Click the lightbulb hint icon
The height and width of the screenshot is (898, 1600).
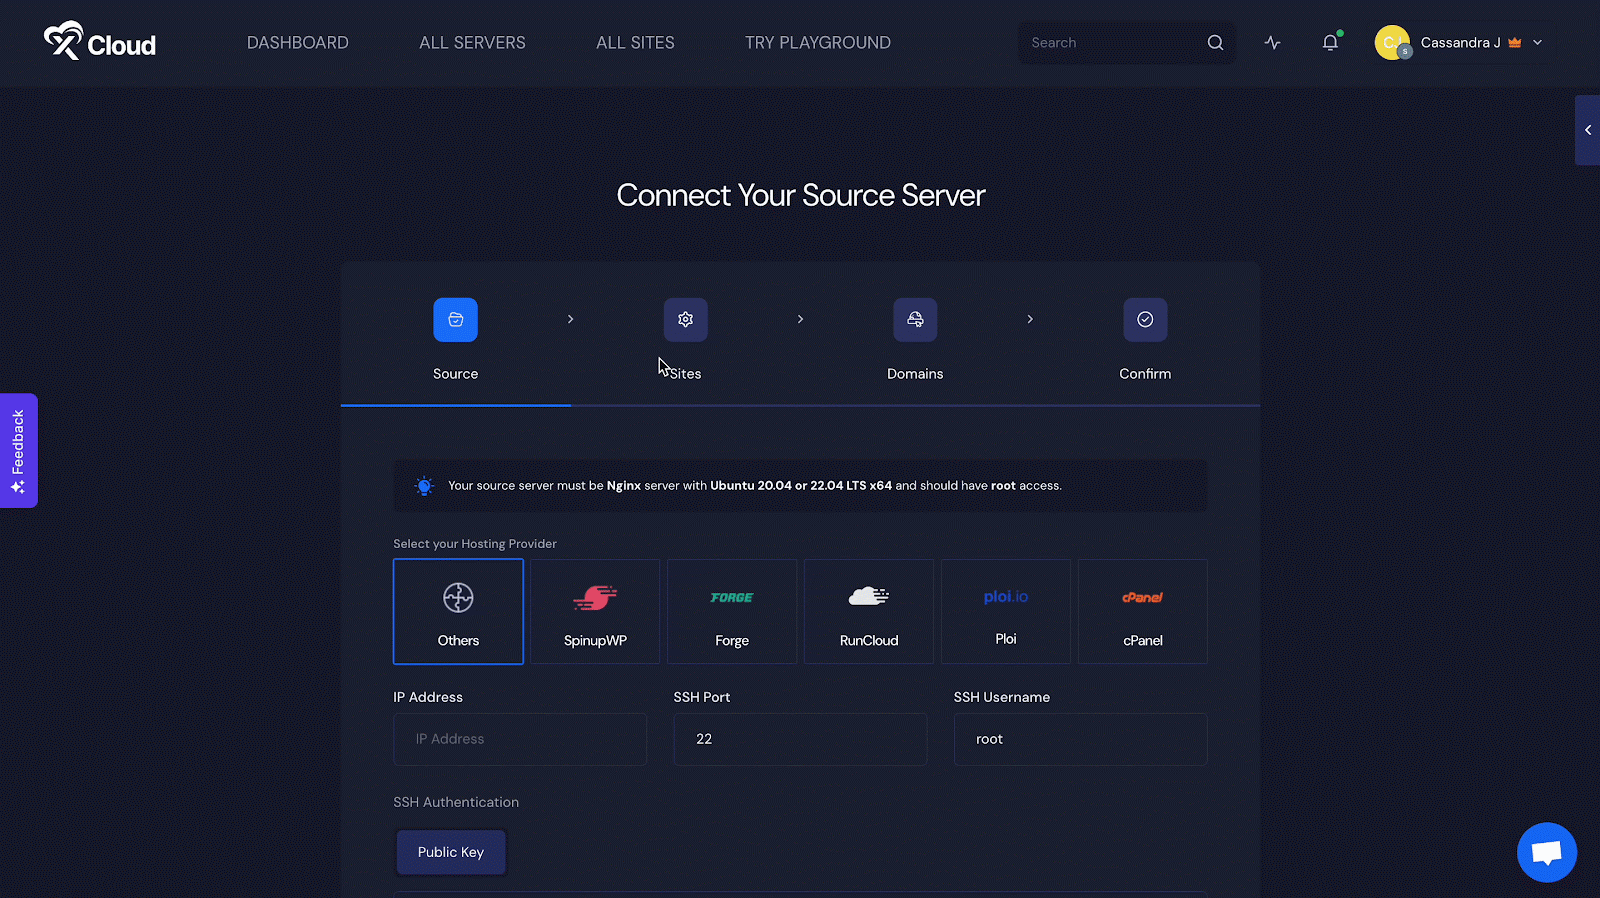click(x=424, y=486)
